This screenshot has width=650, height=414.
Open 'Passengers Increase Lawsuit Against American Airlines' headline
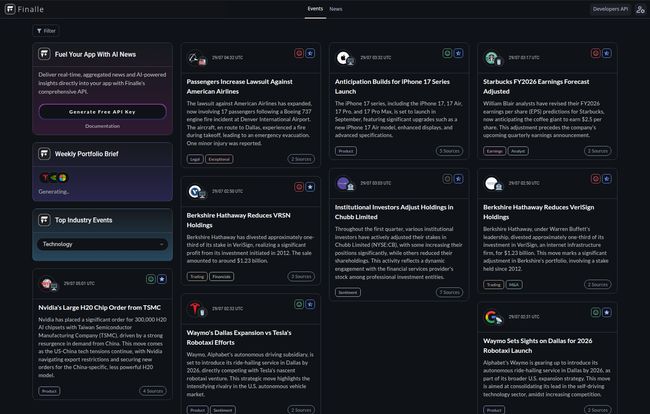pyautogui.click(x=240, y=86)
